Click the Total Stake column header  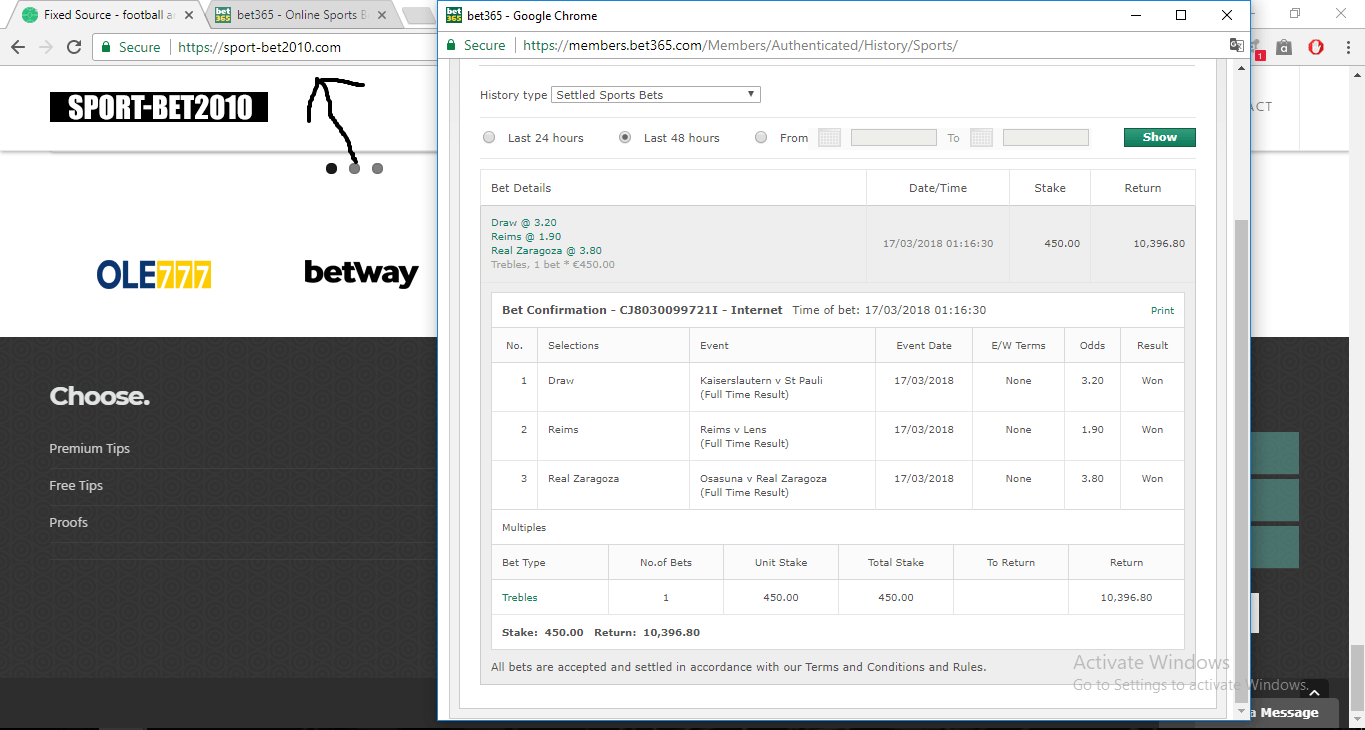(x=896, y=563)
